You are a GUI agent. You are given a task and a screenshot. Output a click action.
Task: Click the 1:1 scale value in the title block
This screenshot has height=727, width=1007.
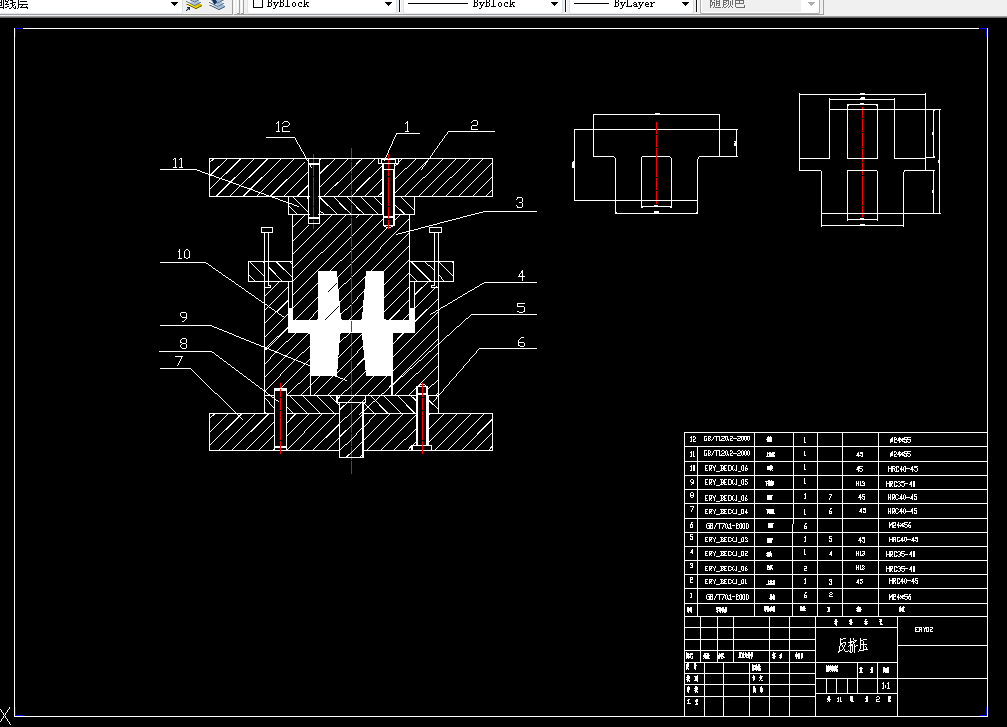[x=886, y=686]
